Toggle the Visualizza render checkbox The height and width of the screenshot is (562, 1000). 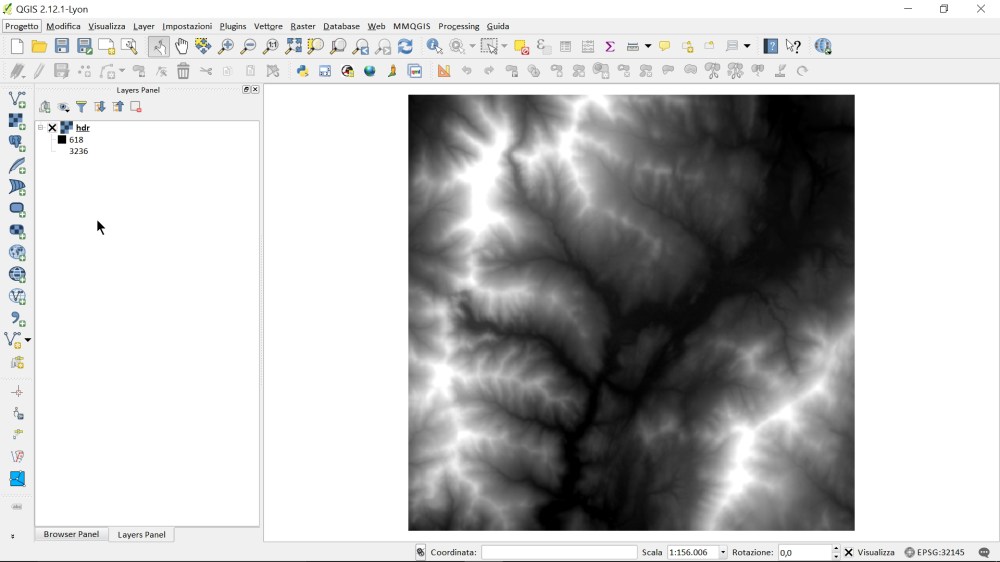click(x=849, y=552)
